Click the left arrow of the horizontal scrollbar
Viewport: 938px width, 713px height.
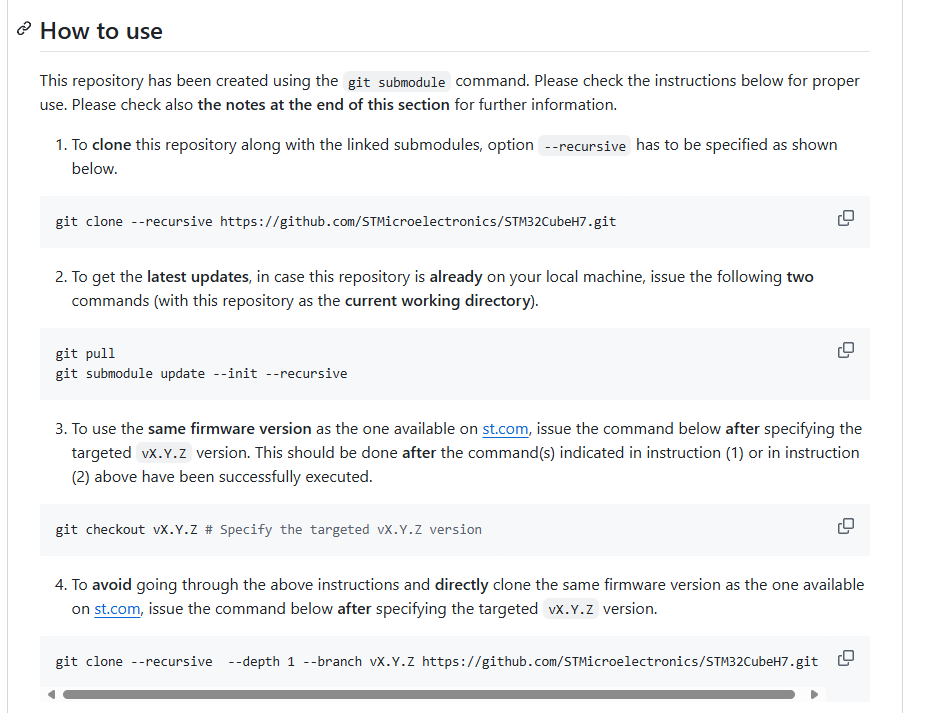coord(51,694)
